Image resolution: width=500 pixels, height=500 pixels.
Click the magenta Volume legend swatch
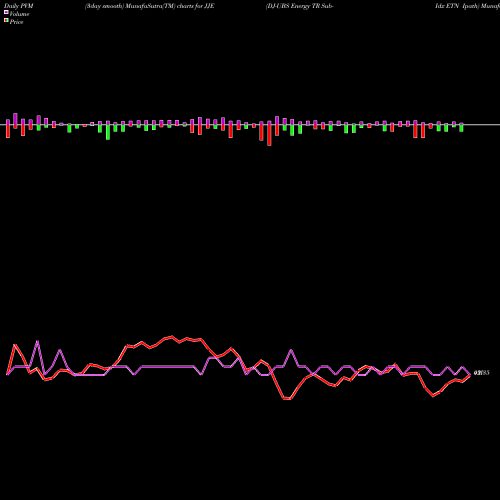6,12
